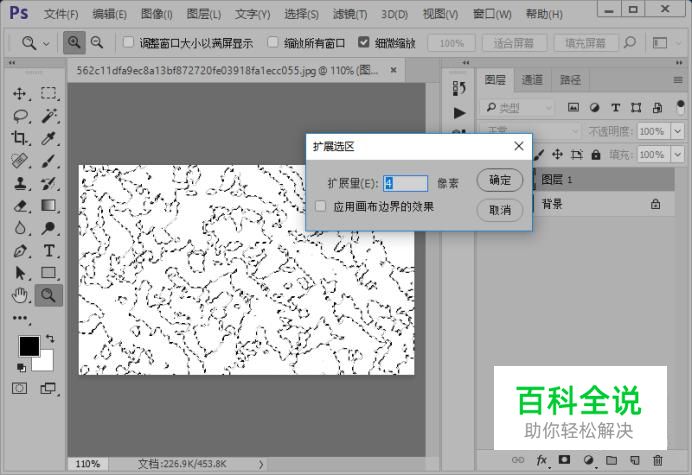Select the Lasso tool
Image resolution: width=692 pixels, height=475 pixels.
click(19, 116)
